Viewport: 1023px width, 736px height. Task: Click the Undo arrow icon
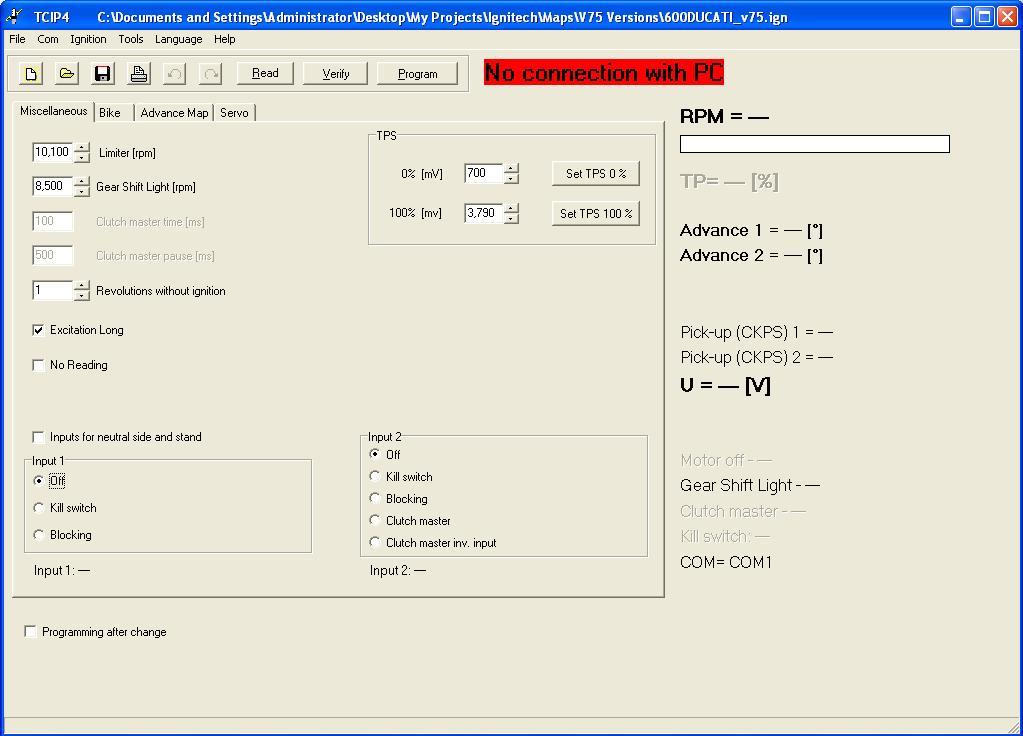pyautogui.click(x=174, y=74)
